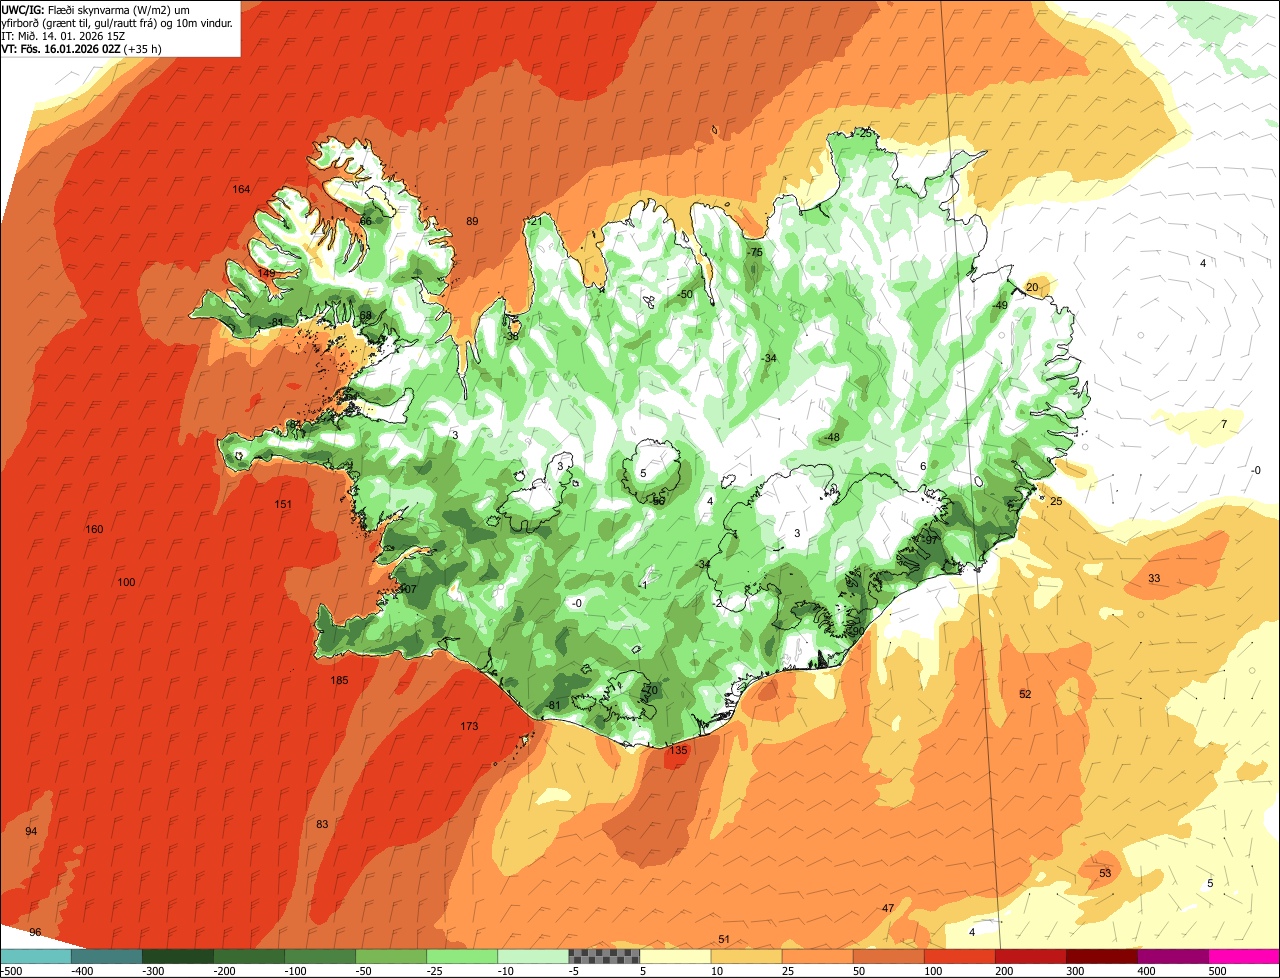1280x978 pixels.
Task: Click the title text 'UWC/IG: Flæði skynvarma'
Action: click(66, 9)
